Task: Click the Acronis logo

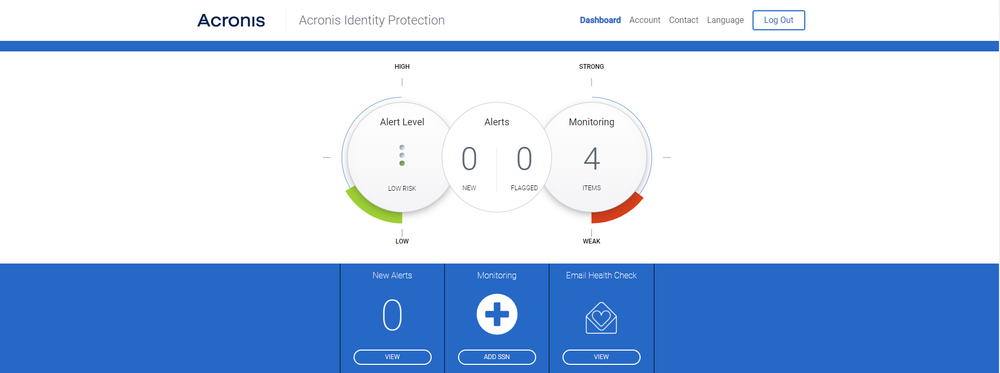Action: [x=231, y=20]
